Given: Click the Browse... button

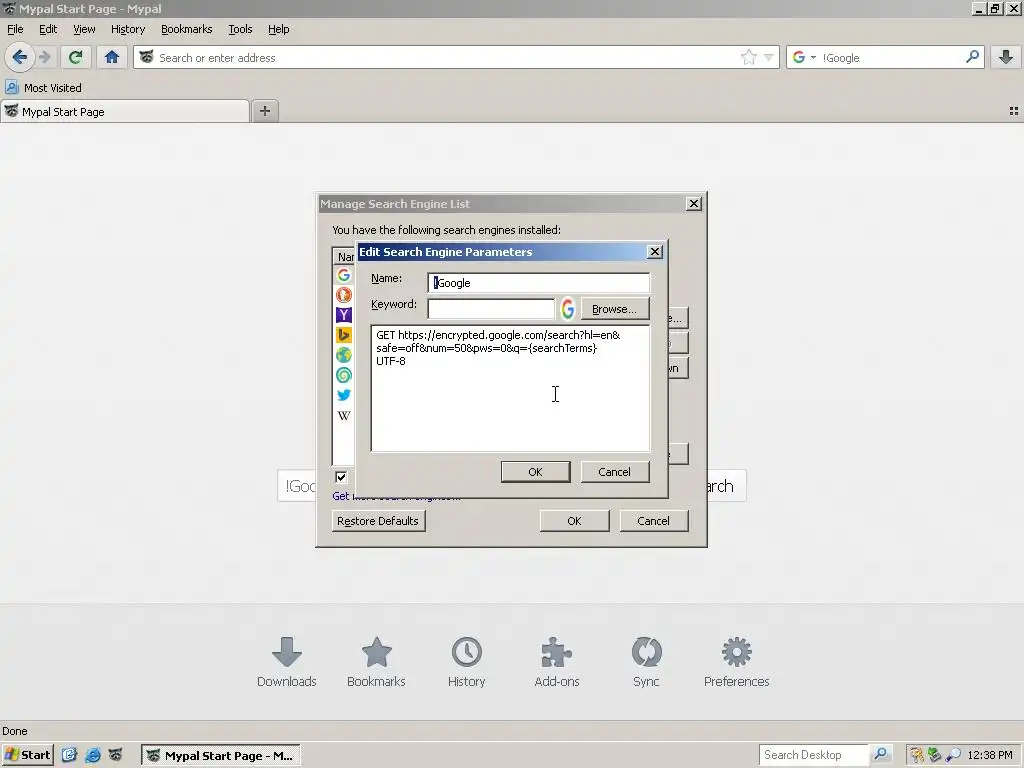Looking at the screenshot, I should (615, 309).
